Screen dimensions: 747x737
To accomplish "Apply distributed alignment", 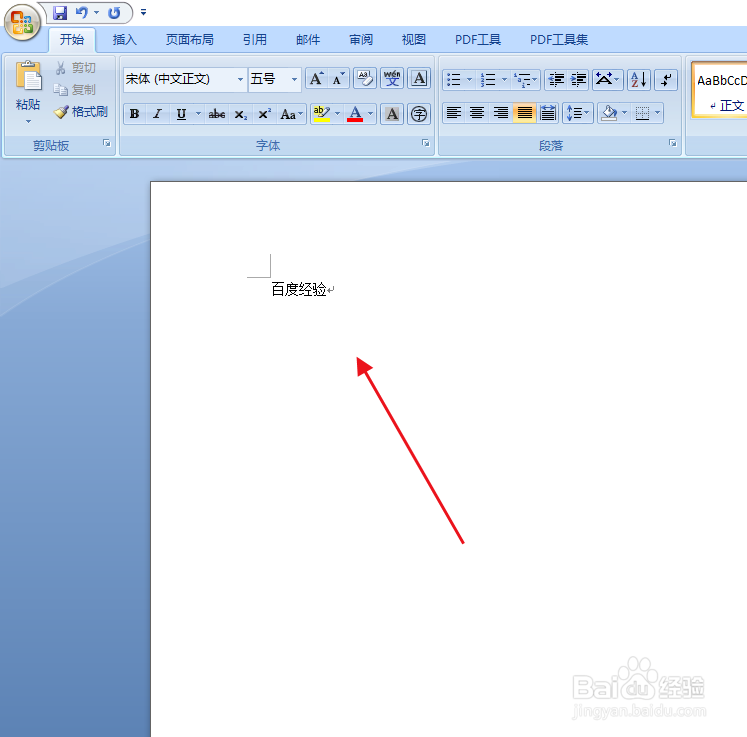I will [x=548, y=113].
